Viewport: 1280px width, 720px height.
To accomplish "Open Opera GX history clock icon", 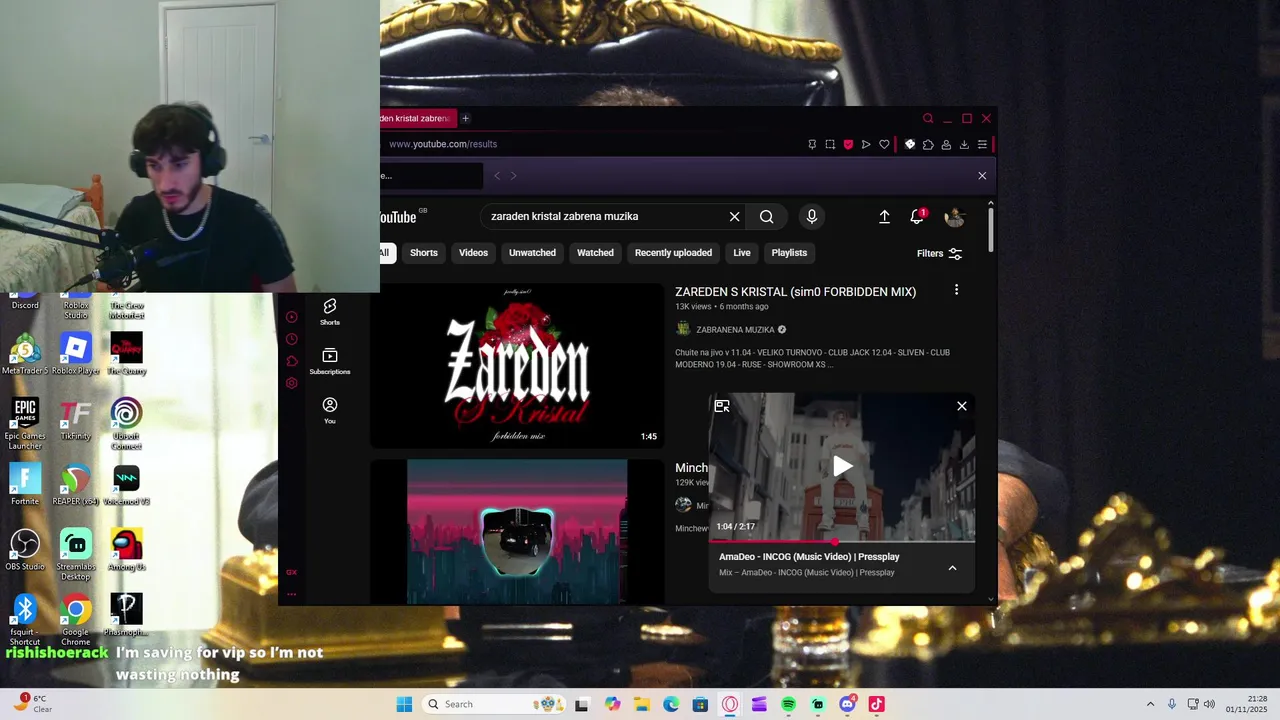I will point(291,339).
